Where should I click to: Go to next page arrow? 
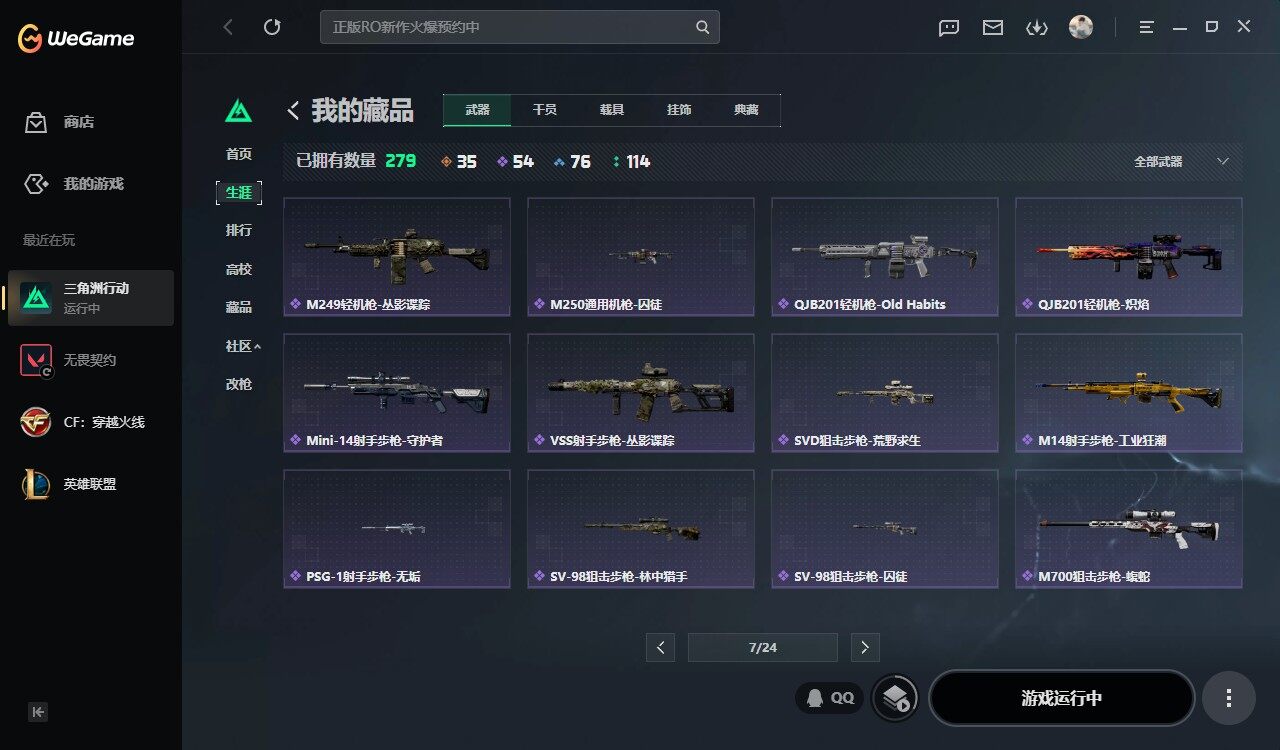(x=865, y=647)
